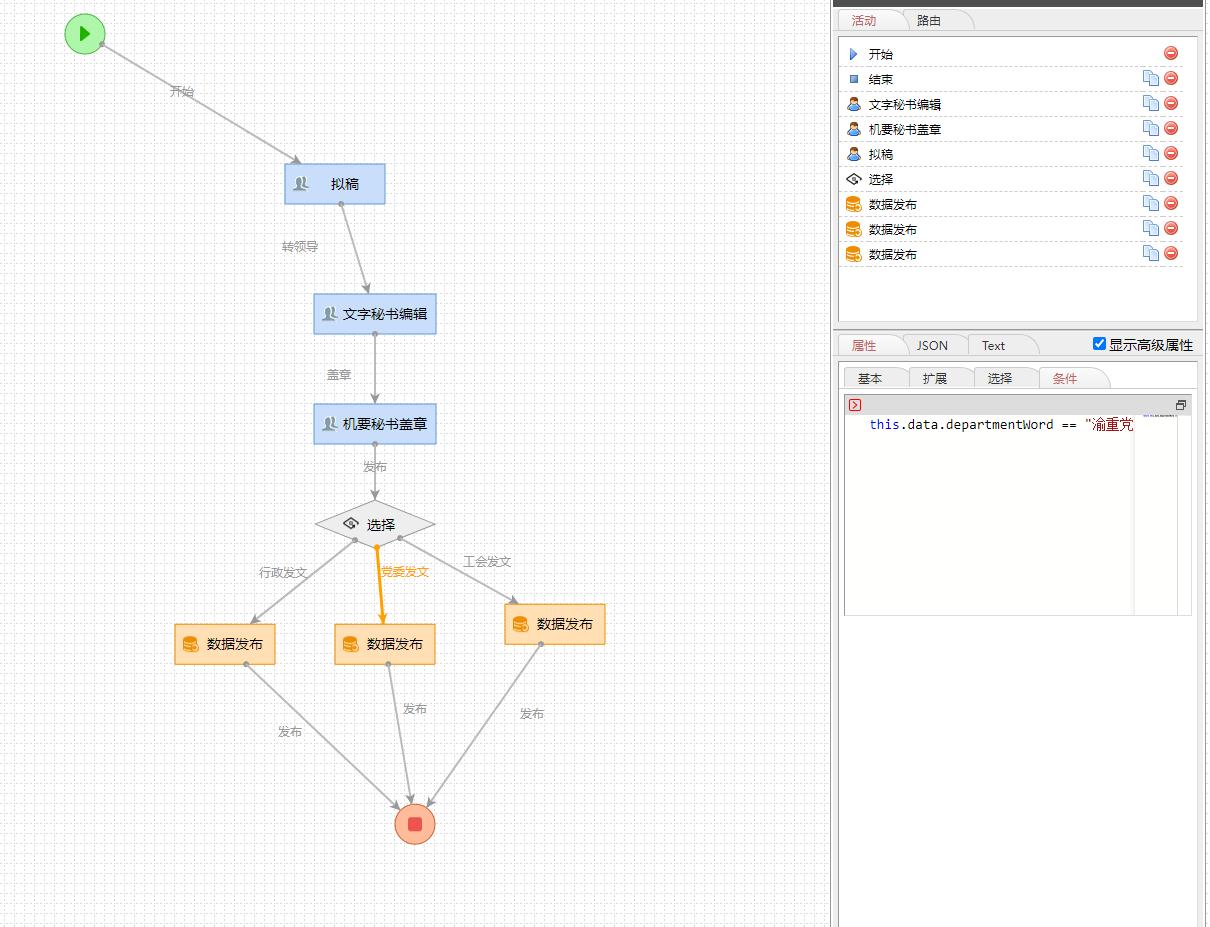Select 数据发布 node under 党委发文 route
The height and width of the screenshot is (927, 1210).
pyautogui.click(x=385, y=644)
